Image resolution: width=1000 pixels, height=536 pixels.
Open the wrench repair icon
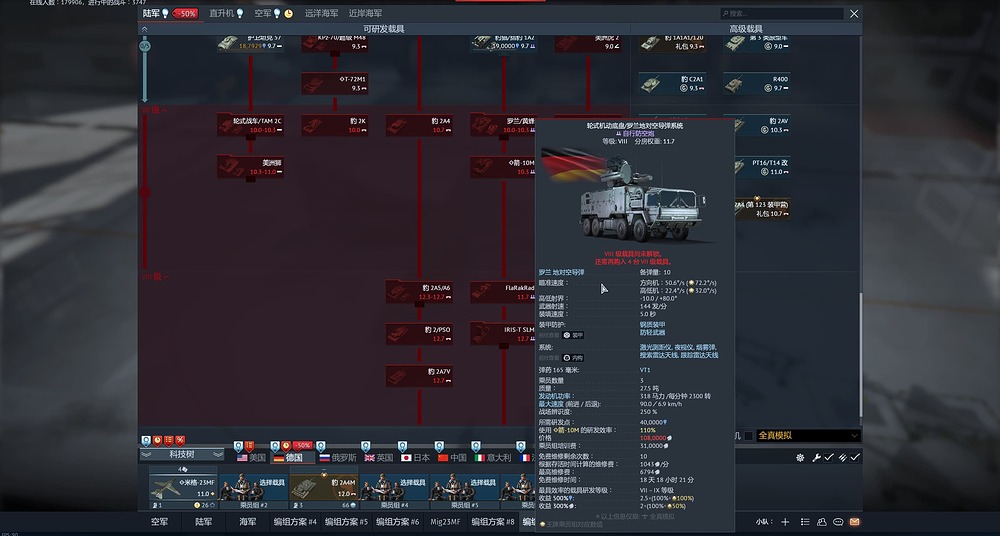(816, 457)
